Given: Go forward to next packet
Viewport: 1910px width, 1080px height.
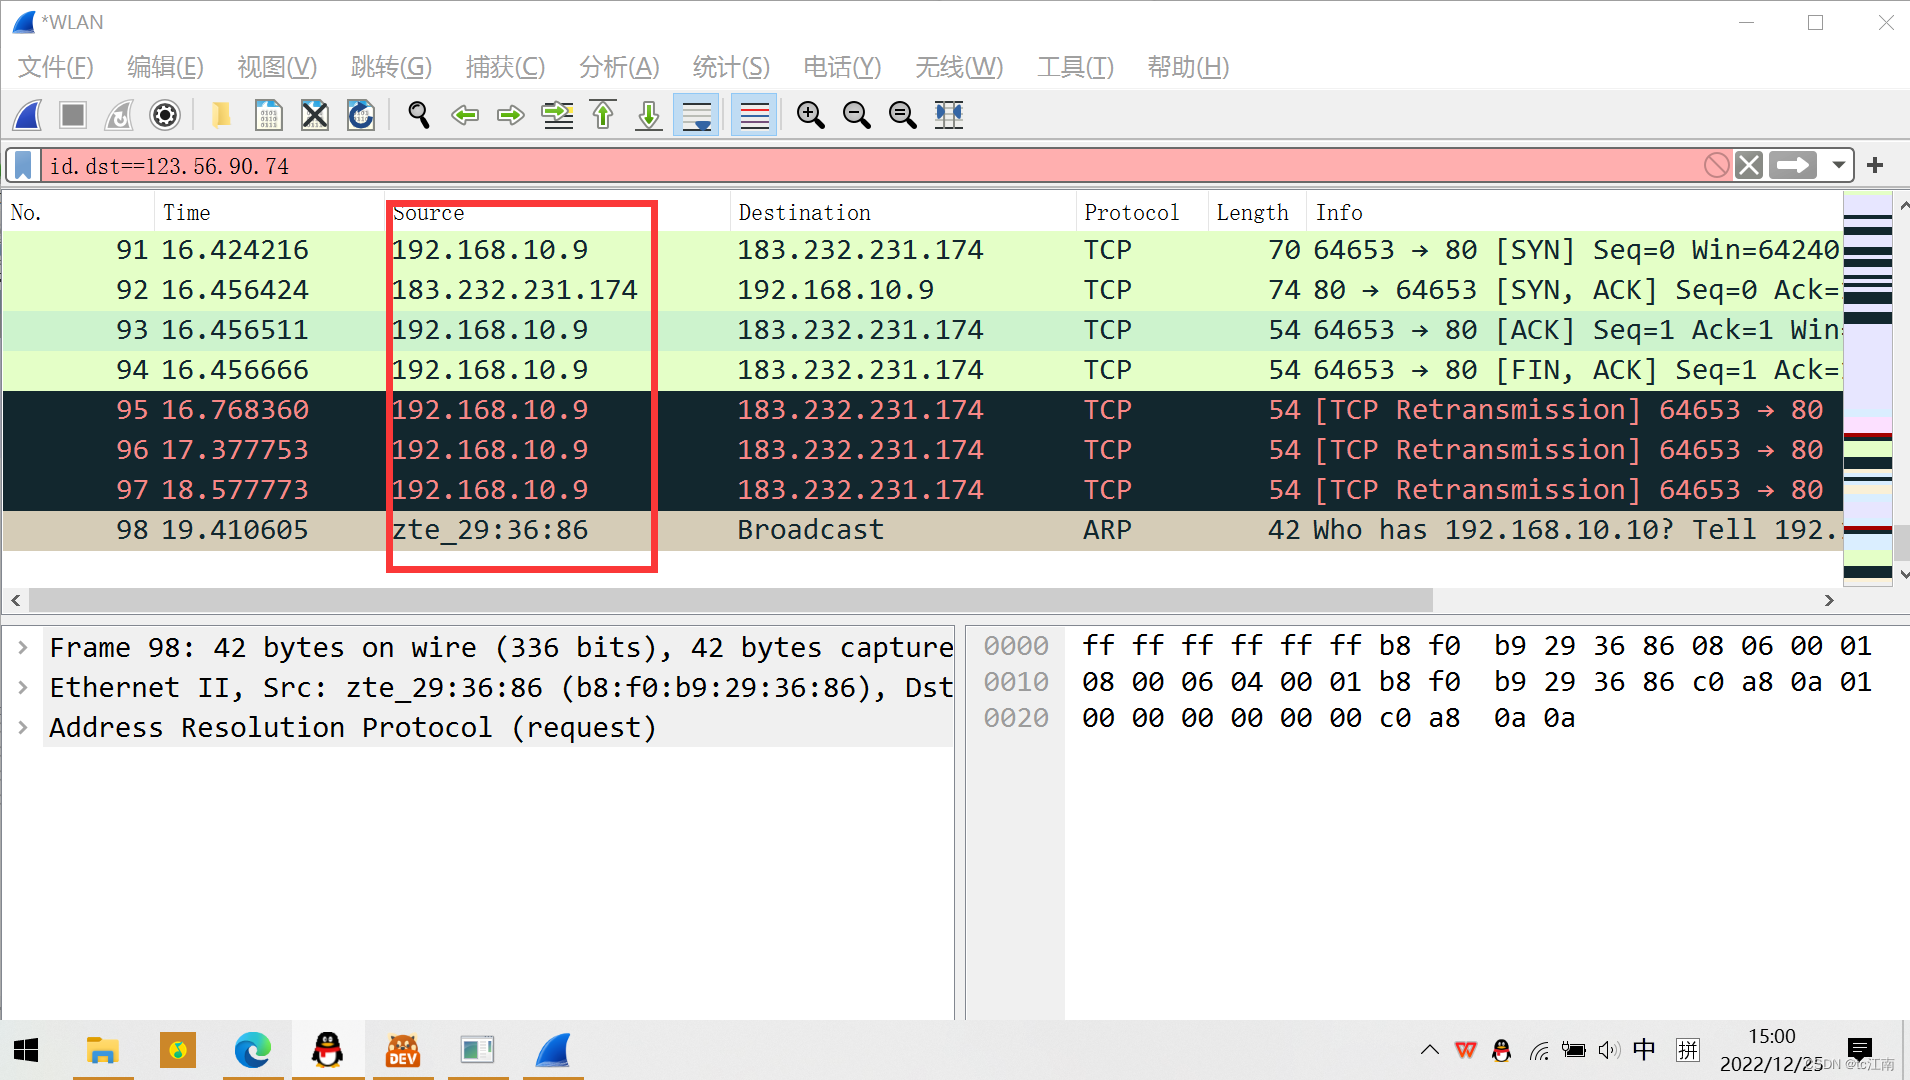Looking at the screenshot, I should pos(511,115).
